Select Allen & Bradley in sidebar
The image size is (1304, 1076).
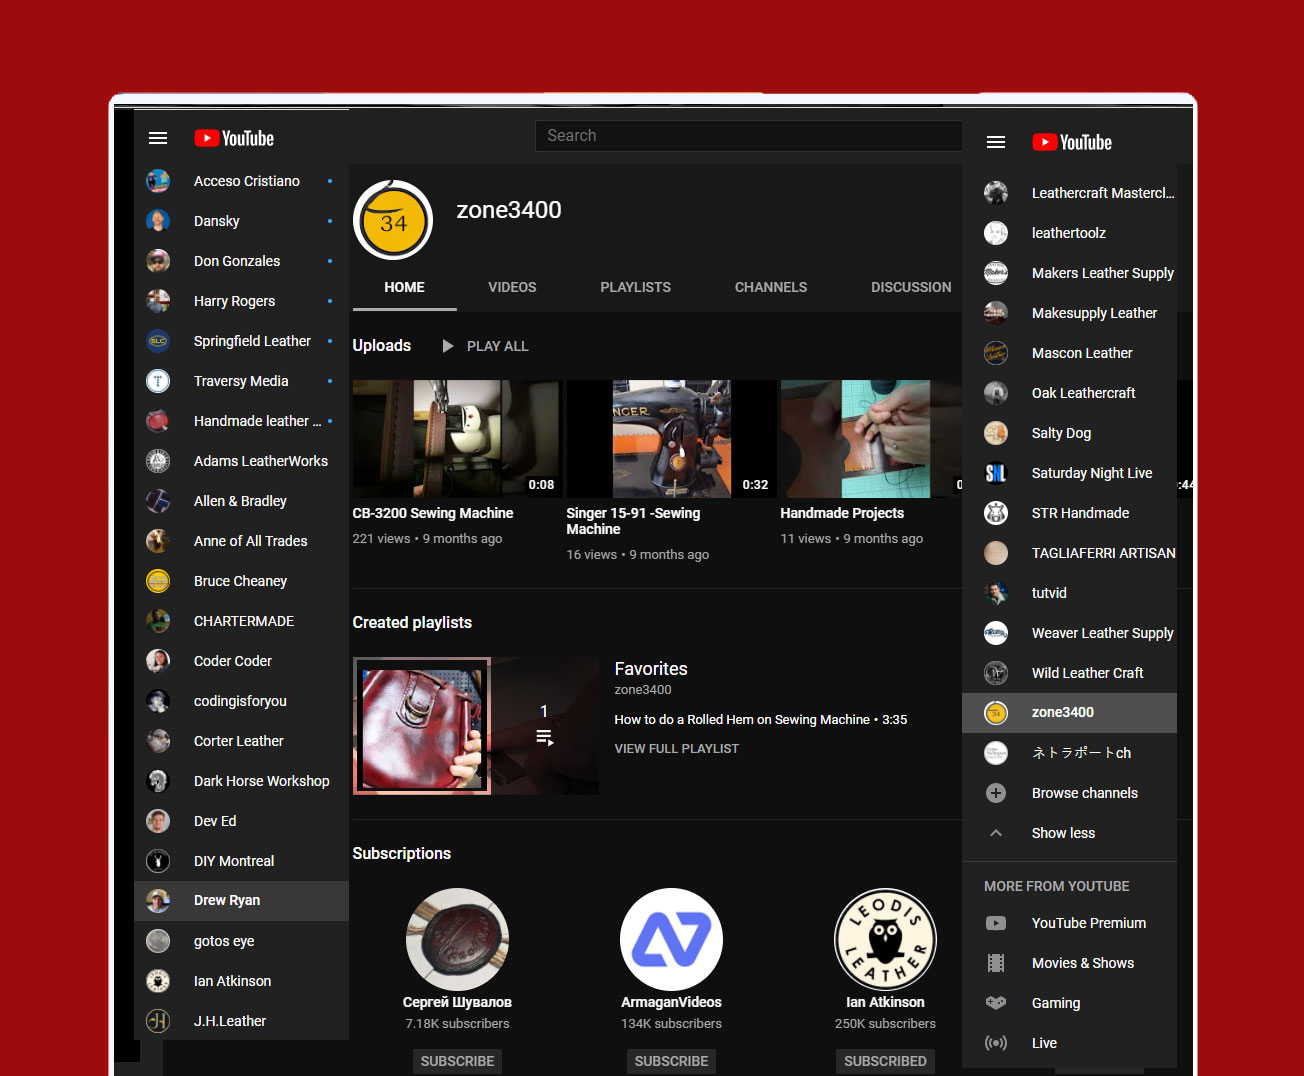coord(241,501)
